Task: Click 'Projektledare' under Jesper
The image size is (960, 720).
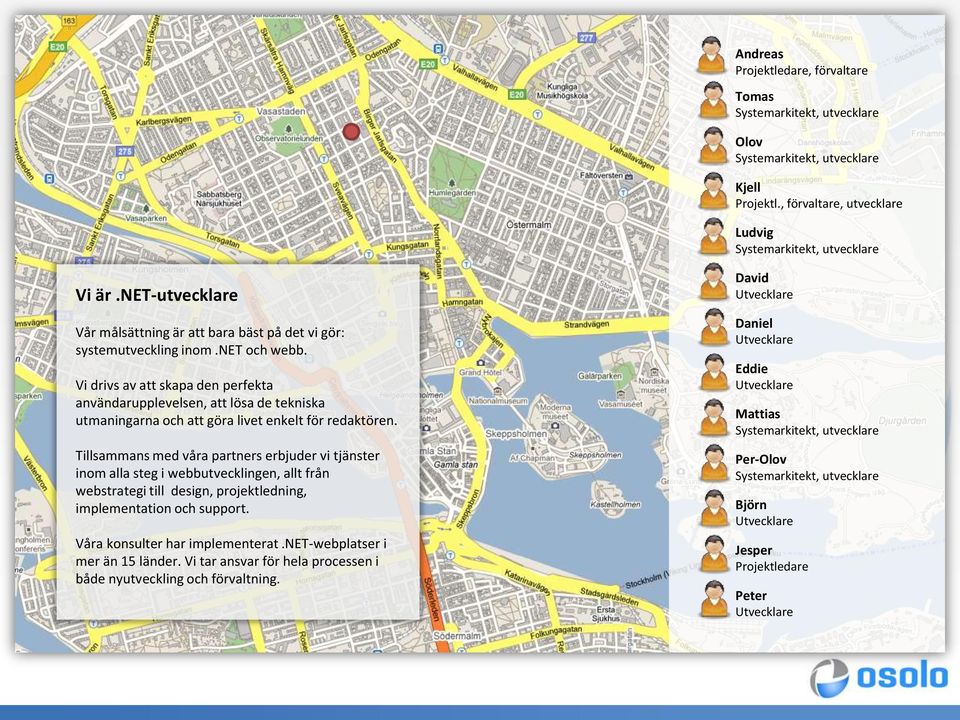Action: pos(771,567)
